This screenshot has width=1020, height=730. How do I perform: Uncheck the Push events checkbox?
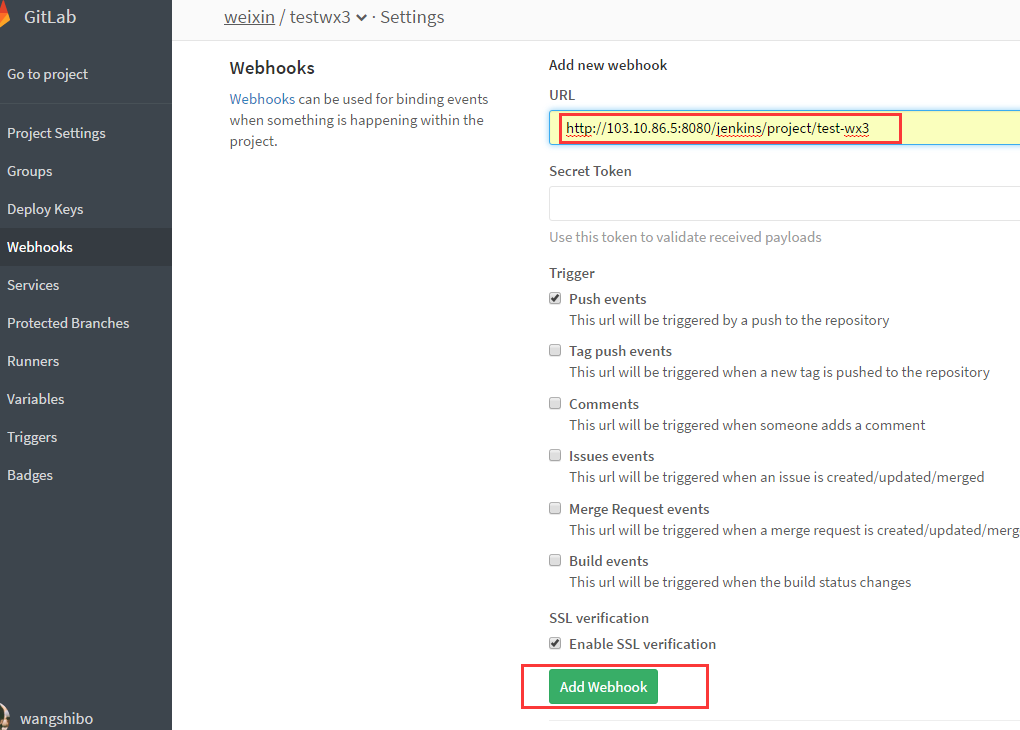click(555, 298)
